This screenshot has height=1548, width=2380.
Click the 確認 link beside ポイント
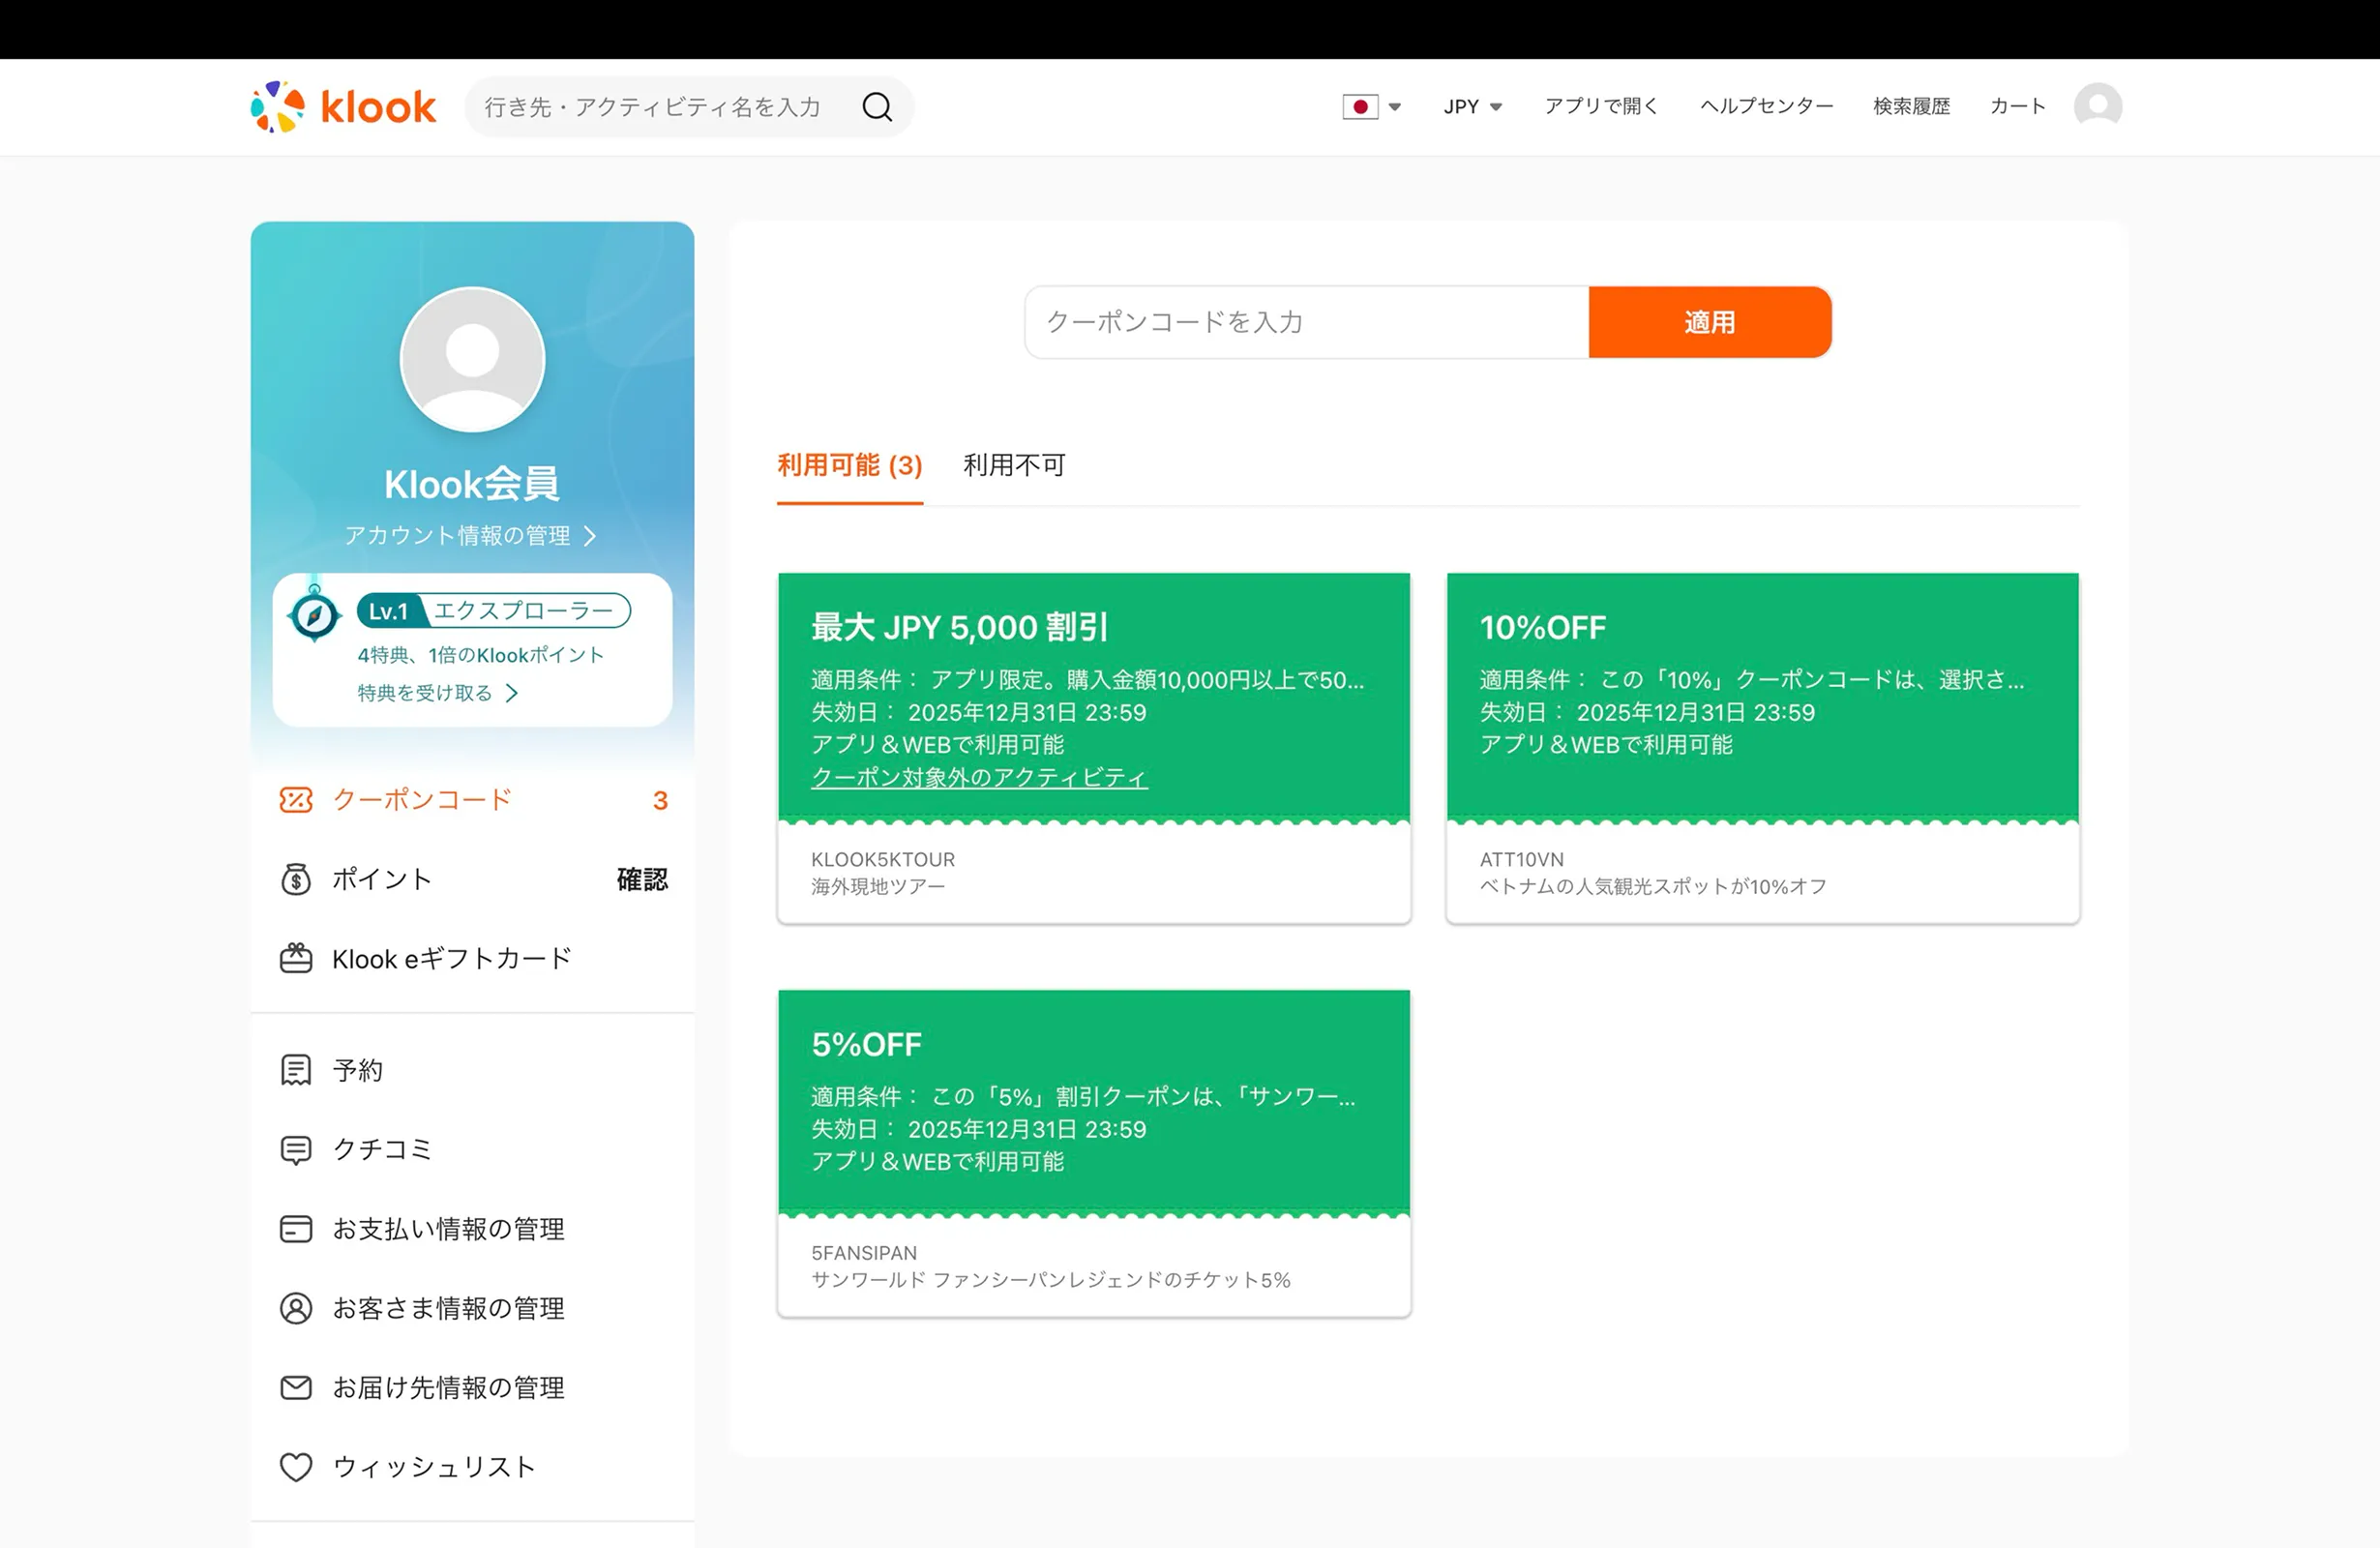pos(642,879)
